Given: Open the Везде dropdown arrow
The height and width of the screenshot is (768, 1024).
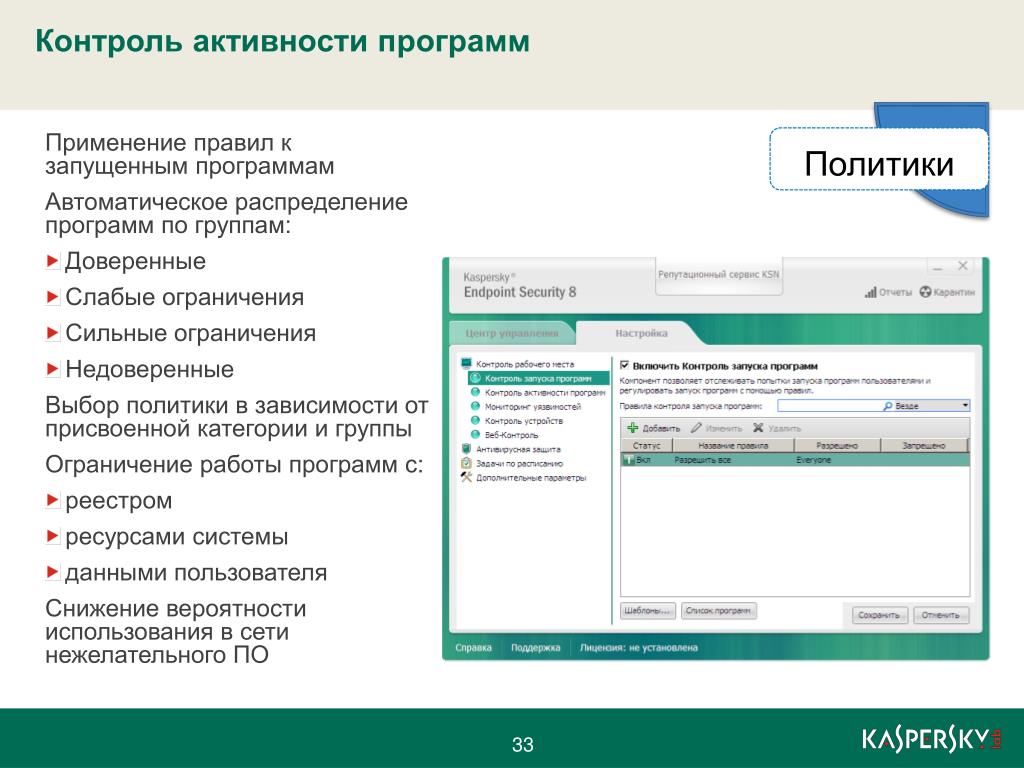Looking at the screenshot, I should tap(965, 406).
